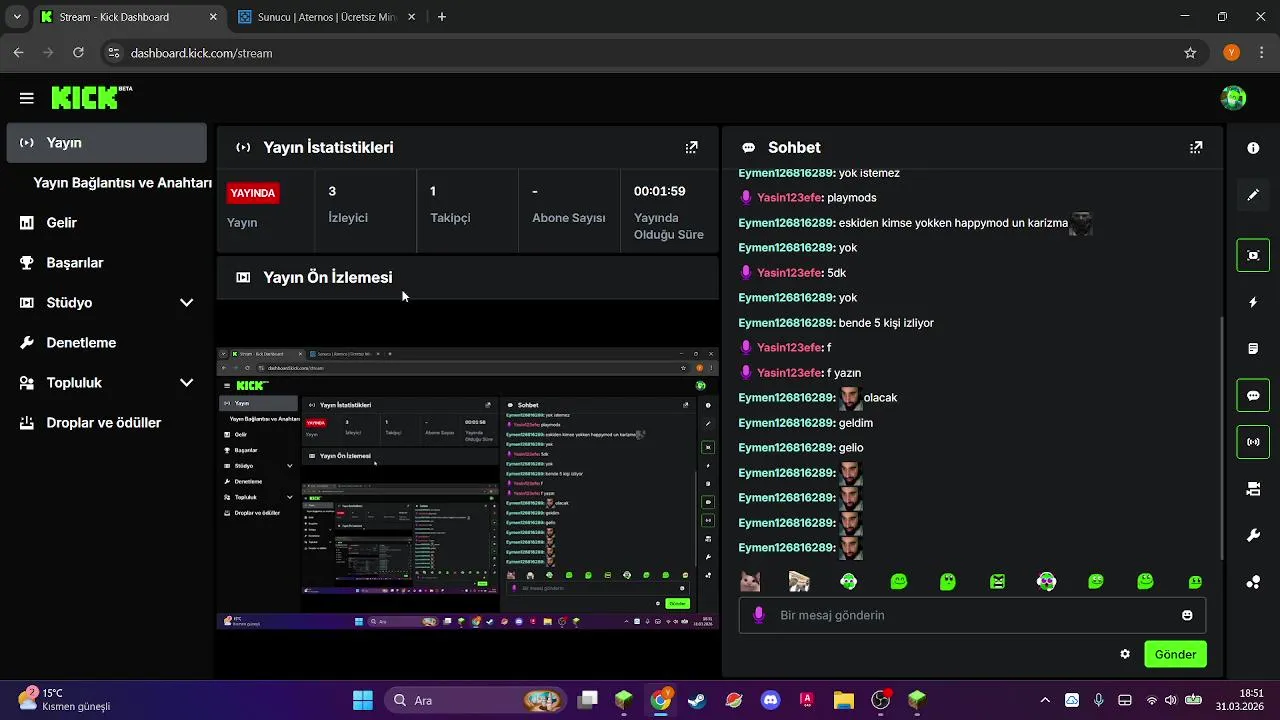
Task: Open the tab search dropdown arrow
Action: [16, 17]
